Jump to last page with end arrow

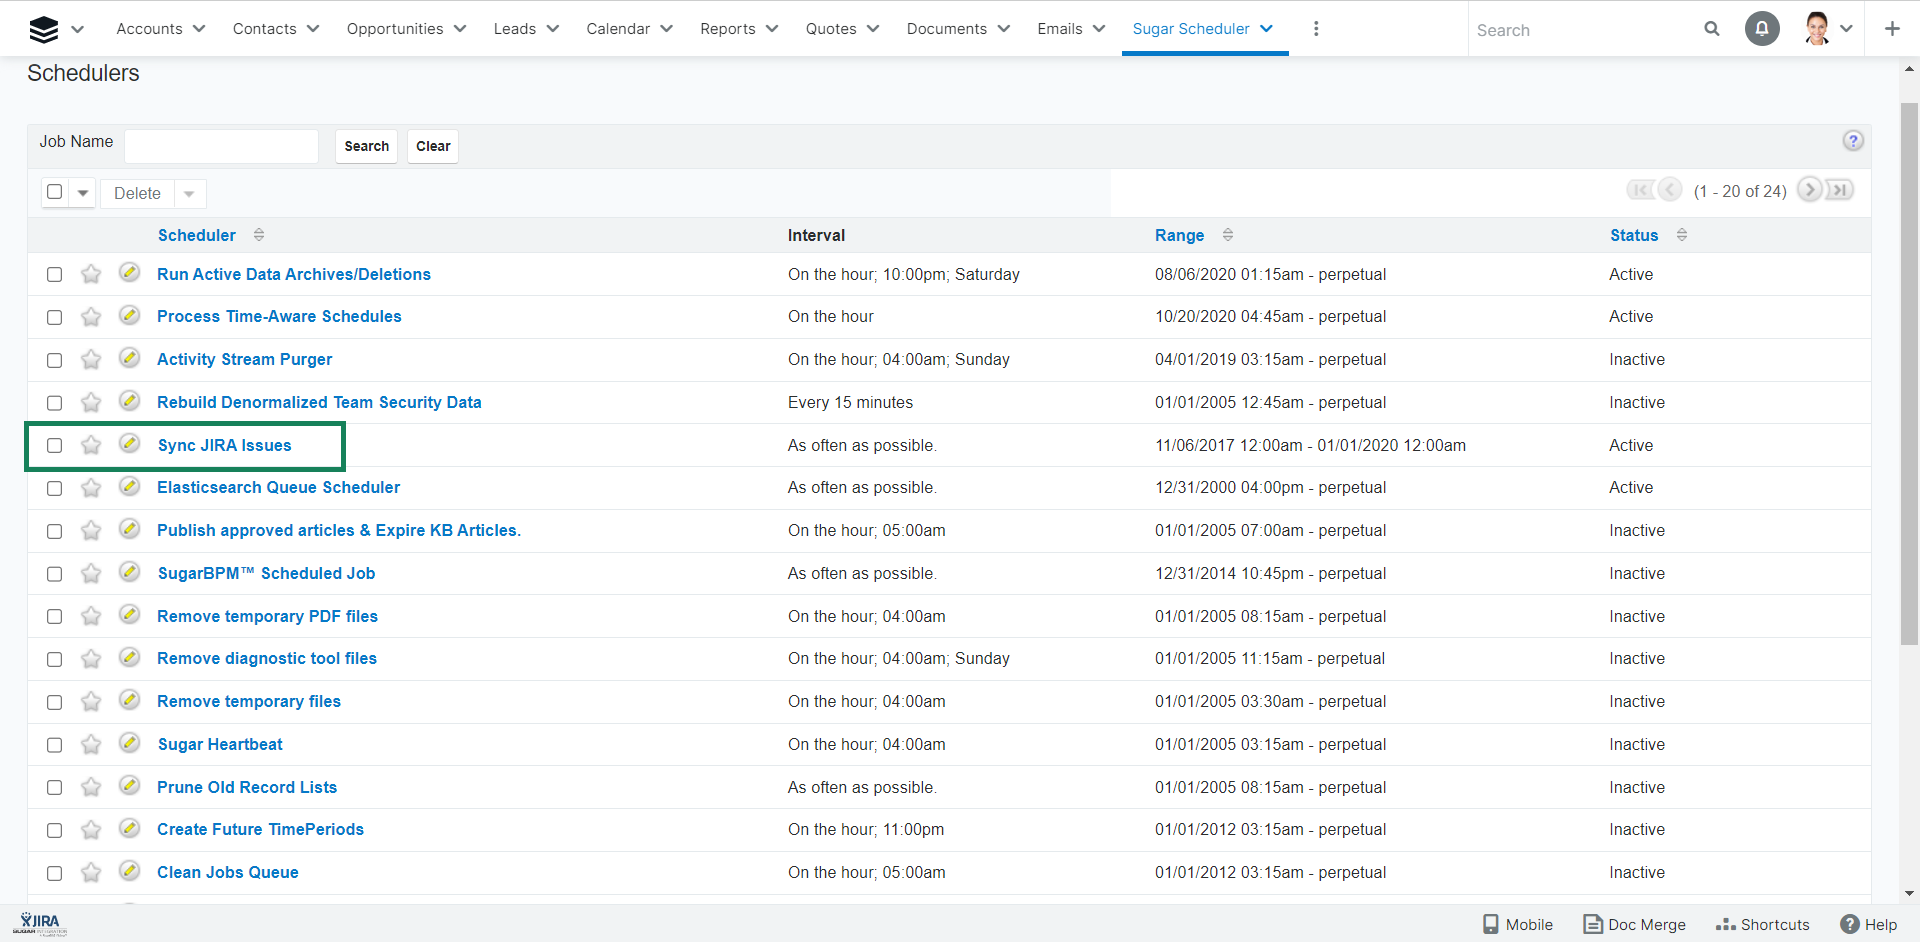tap(1840, 190)
